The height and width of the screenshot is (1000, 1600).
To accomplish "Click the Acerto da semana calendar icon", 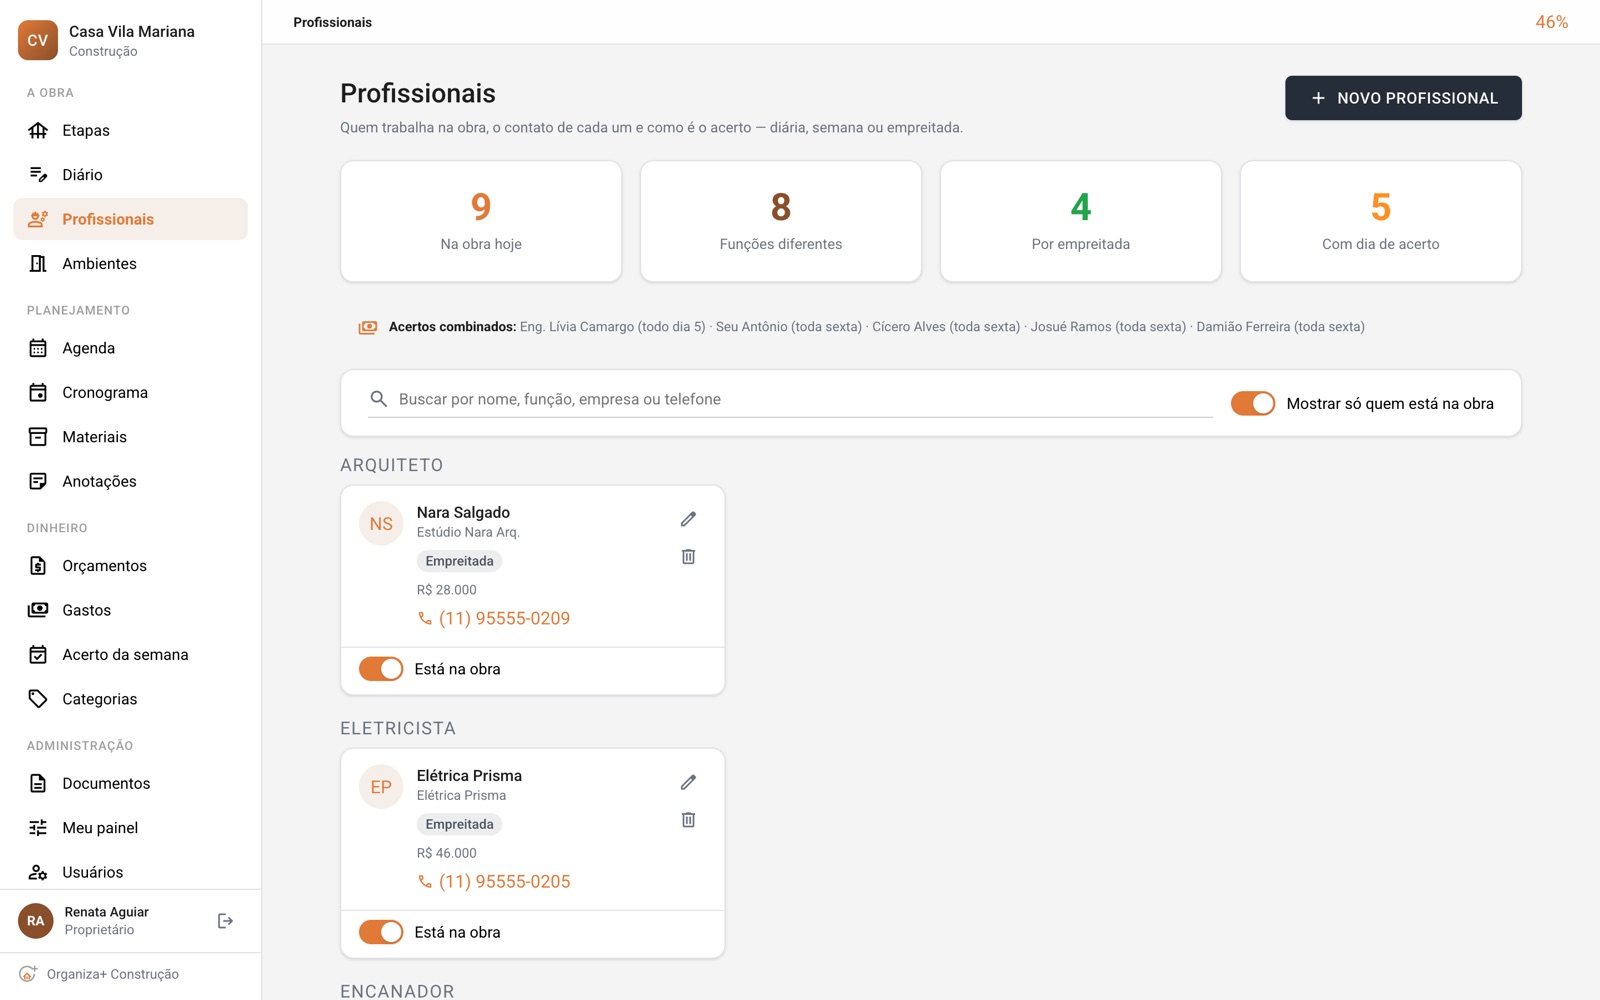I will (38, 654).
